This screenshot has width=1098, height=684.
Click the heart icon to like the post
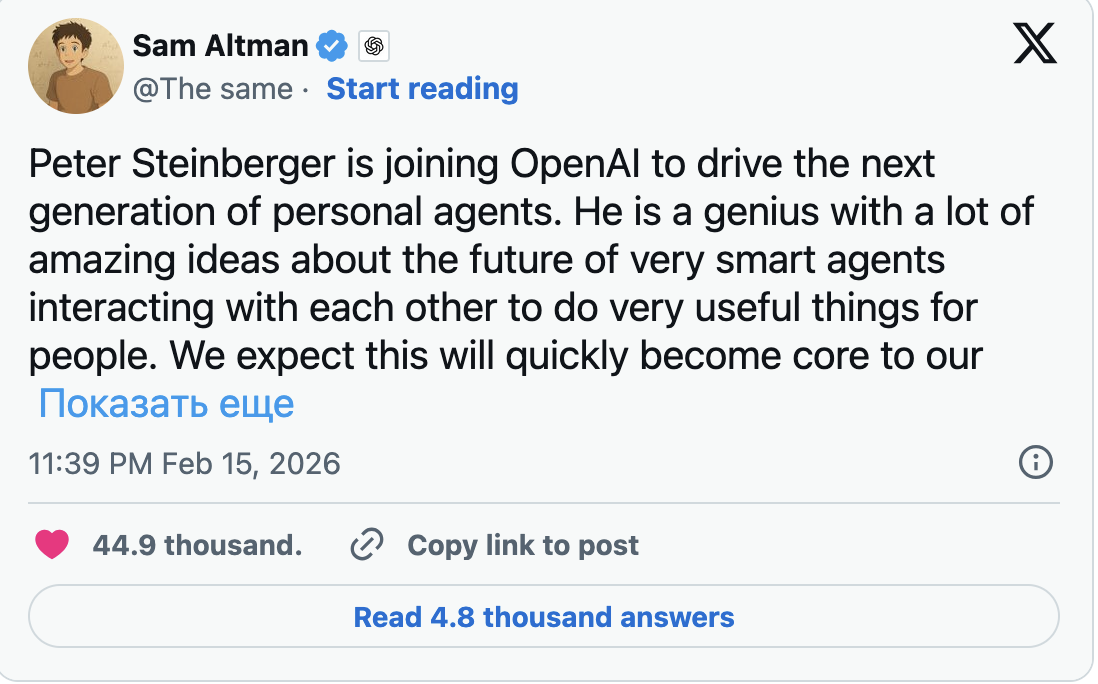[x=52, y=545]
